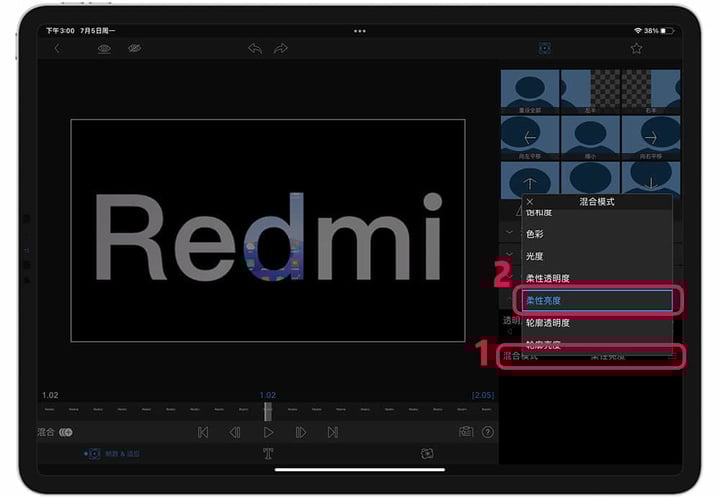Screen dimensions: 720x498
Task: Select 柔性透明度 blend mode
Action: point(597,278)
